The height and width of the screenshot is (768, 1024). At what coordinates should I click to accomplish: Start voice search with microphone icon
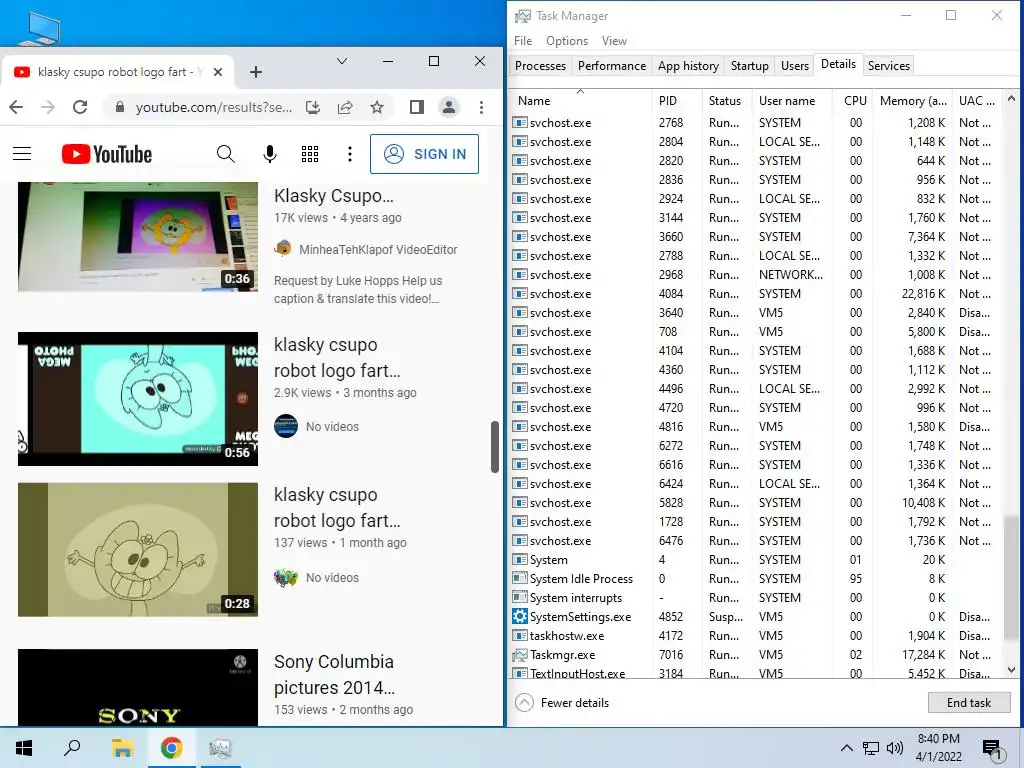click(270, 154)
